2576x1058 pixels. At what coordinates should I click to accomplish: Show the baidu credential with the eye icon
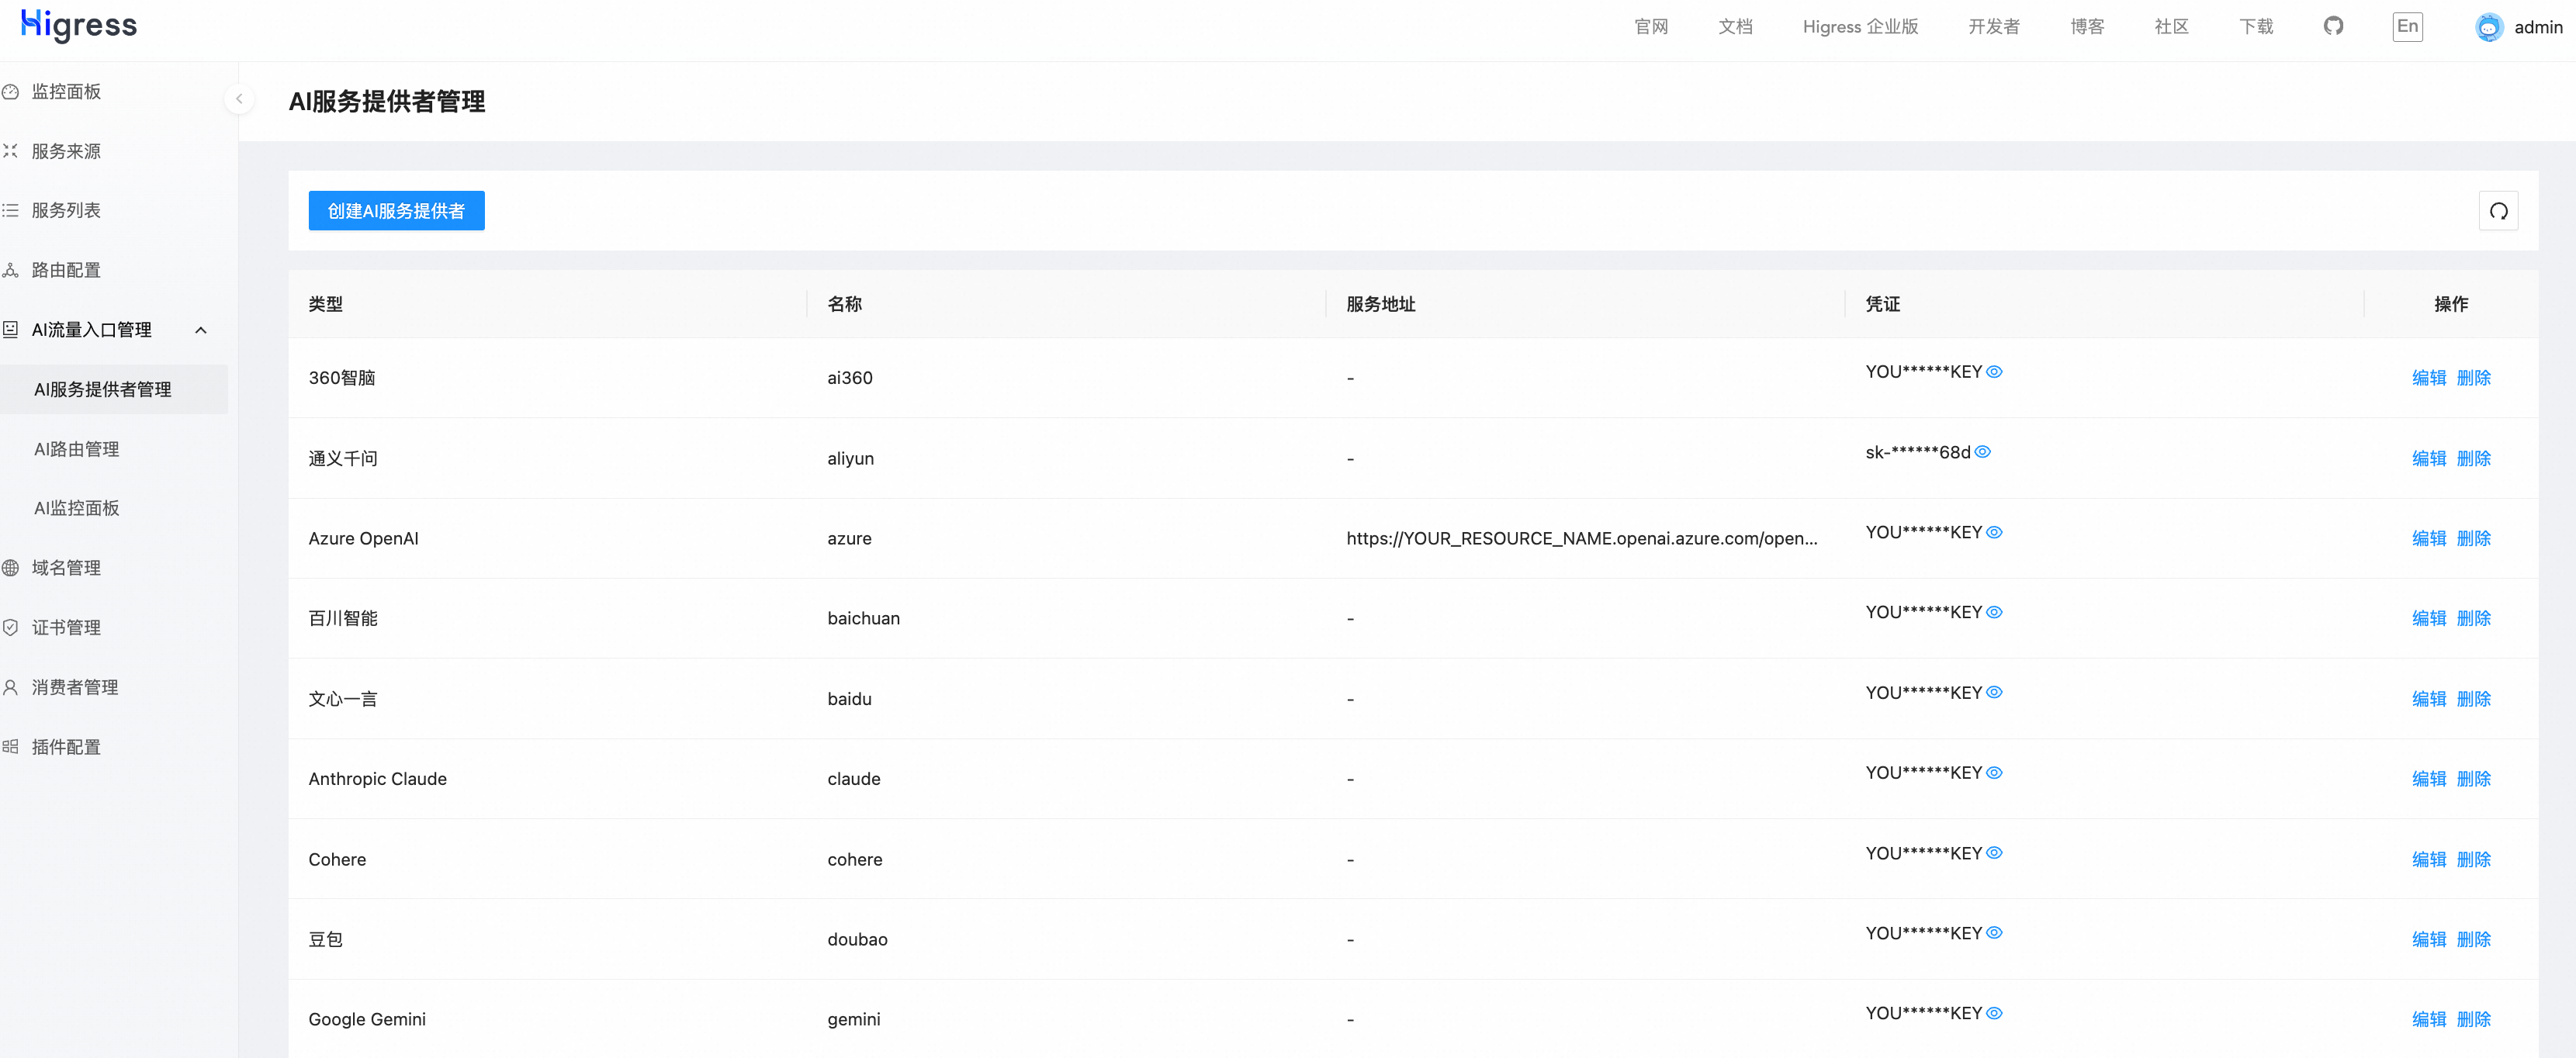pos(1994,692)
